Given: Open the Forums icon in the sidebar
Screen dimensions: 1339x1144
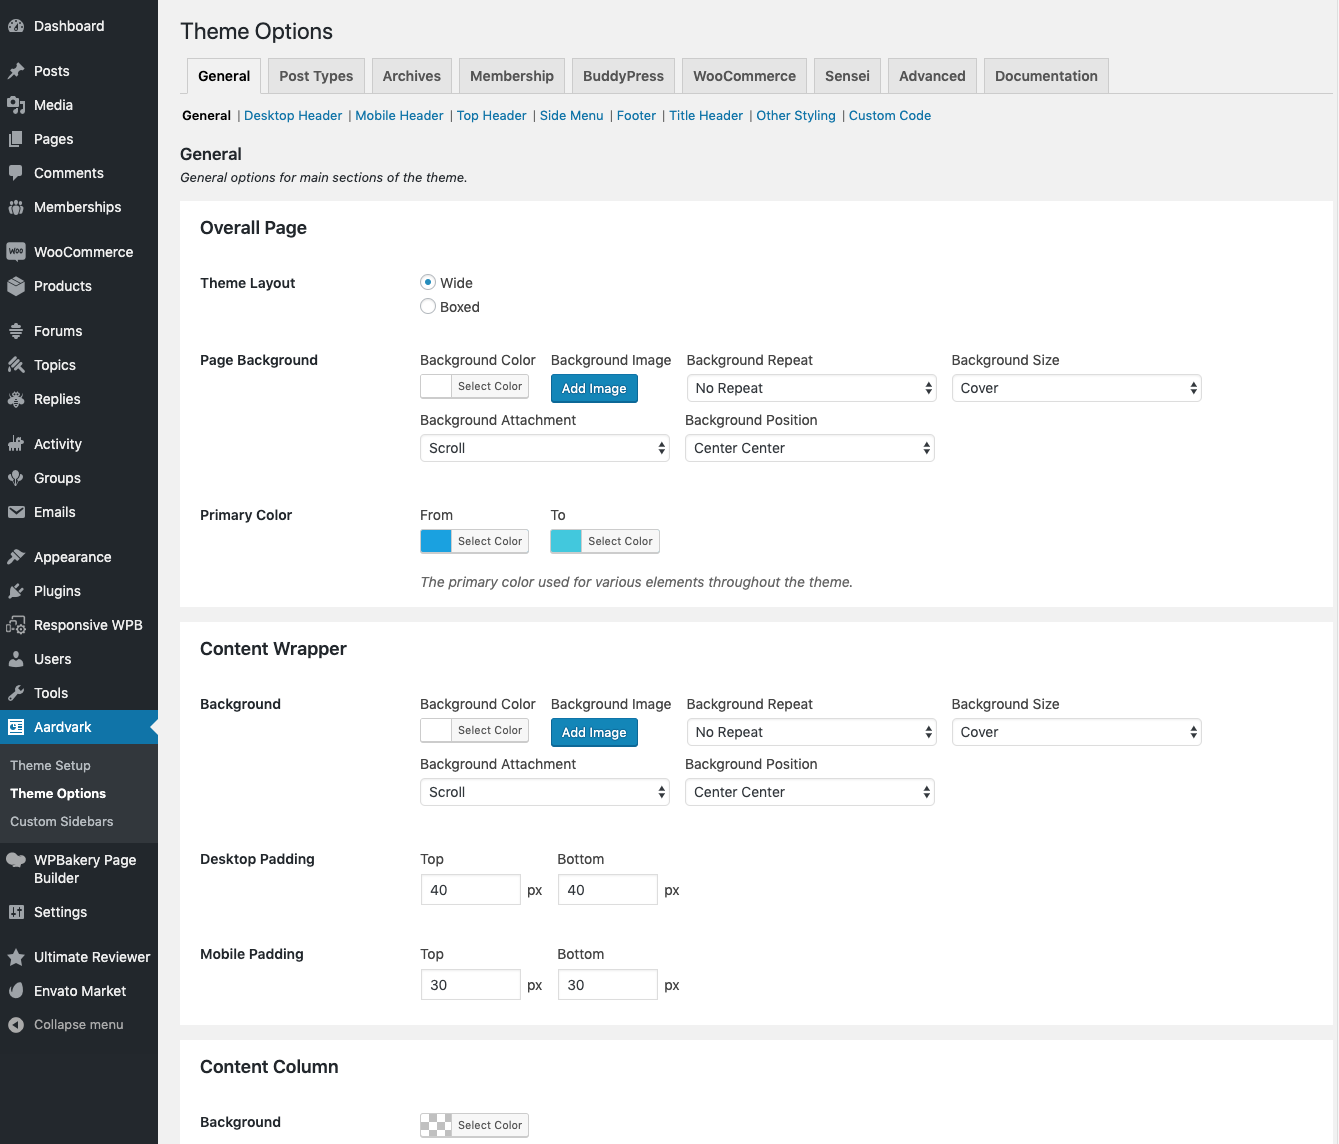Looking at the screenshot, I should tap(16, 330).
